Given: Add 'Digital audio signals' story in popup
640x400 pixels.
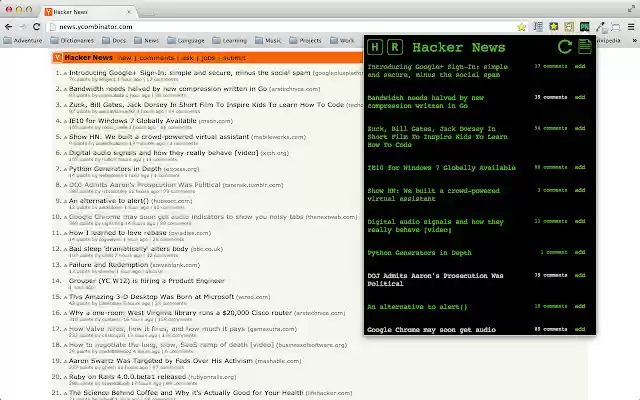Looking at the screenshot, I should click(x=580, y=222).
